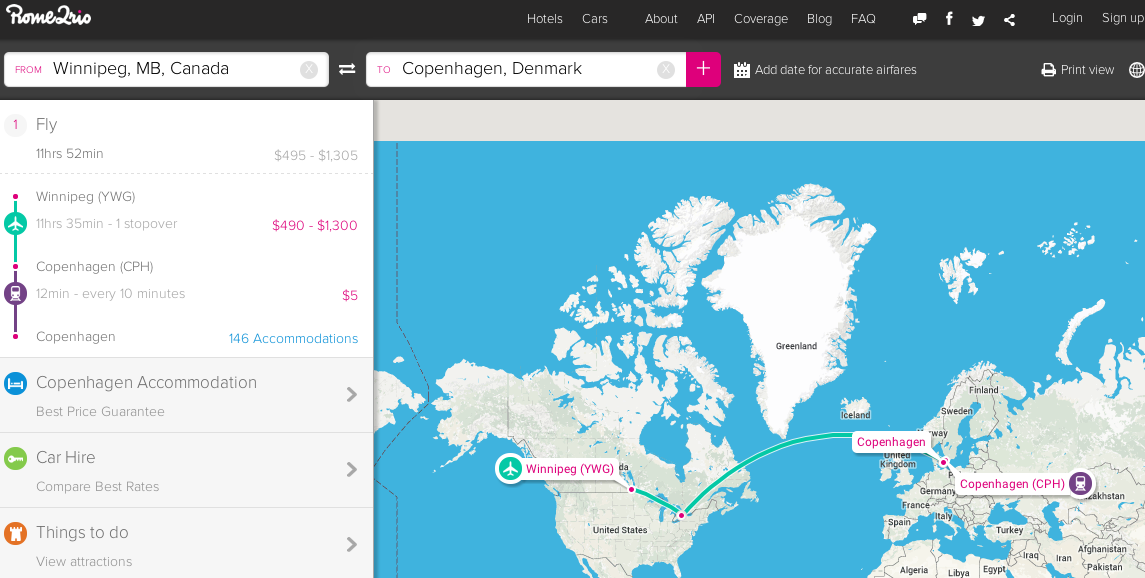This screenshot has width=1145, height=578.
Task: Click Sign up
Action: 1123,18
